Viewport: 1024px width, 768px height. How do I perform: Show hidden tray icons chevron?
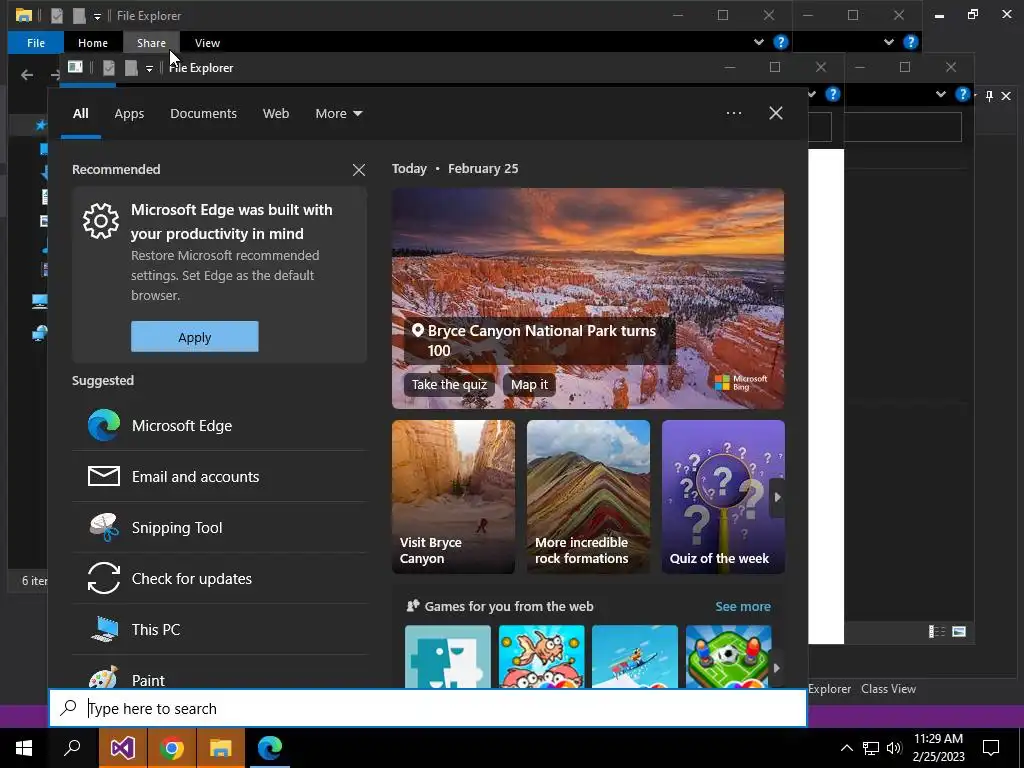[x=846, y=748]
